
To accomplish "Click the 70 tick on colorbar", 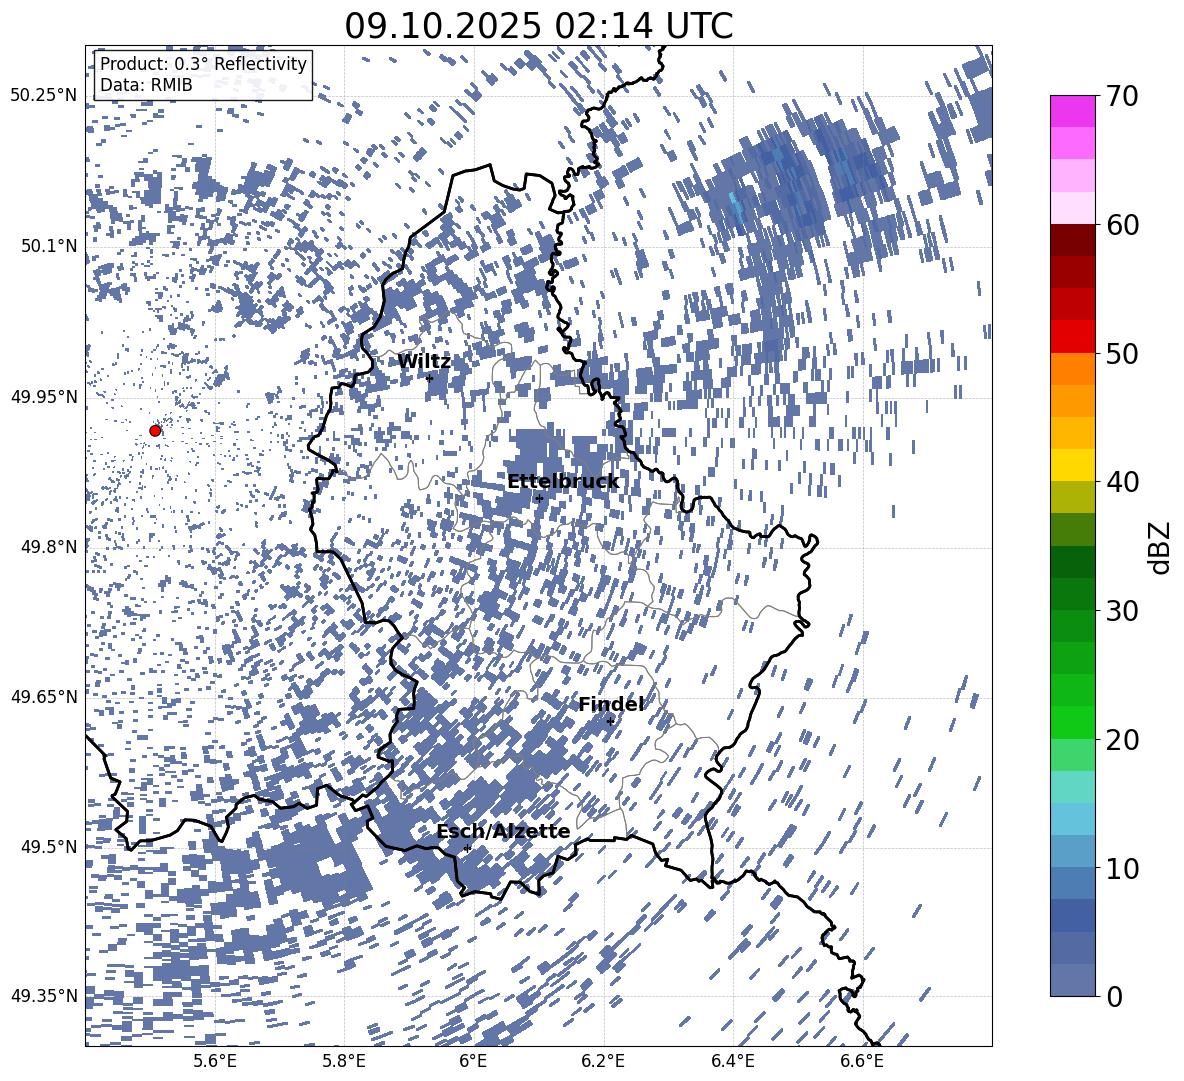I will pyautogui.click(x=1122, y=96).
